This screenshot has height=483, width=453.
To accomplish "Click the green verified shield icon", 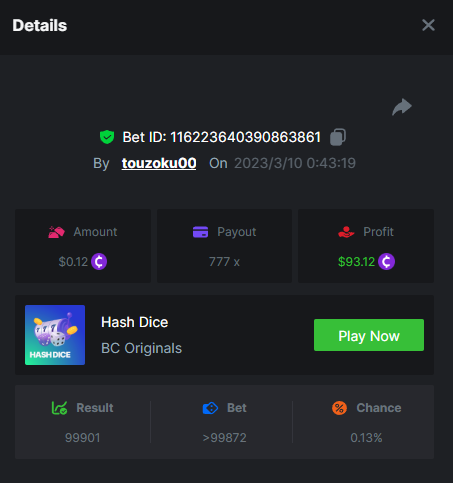I will coord(107,137).
